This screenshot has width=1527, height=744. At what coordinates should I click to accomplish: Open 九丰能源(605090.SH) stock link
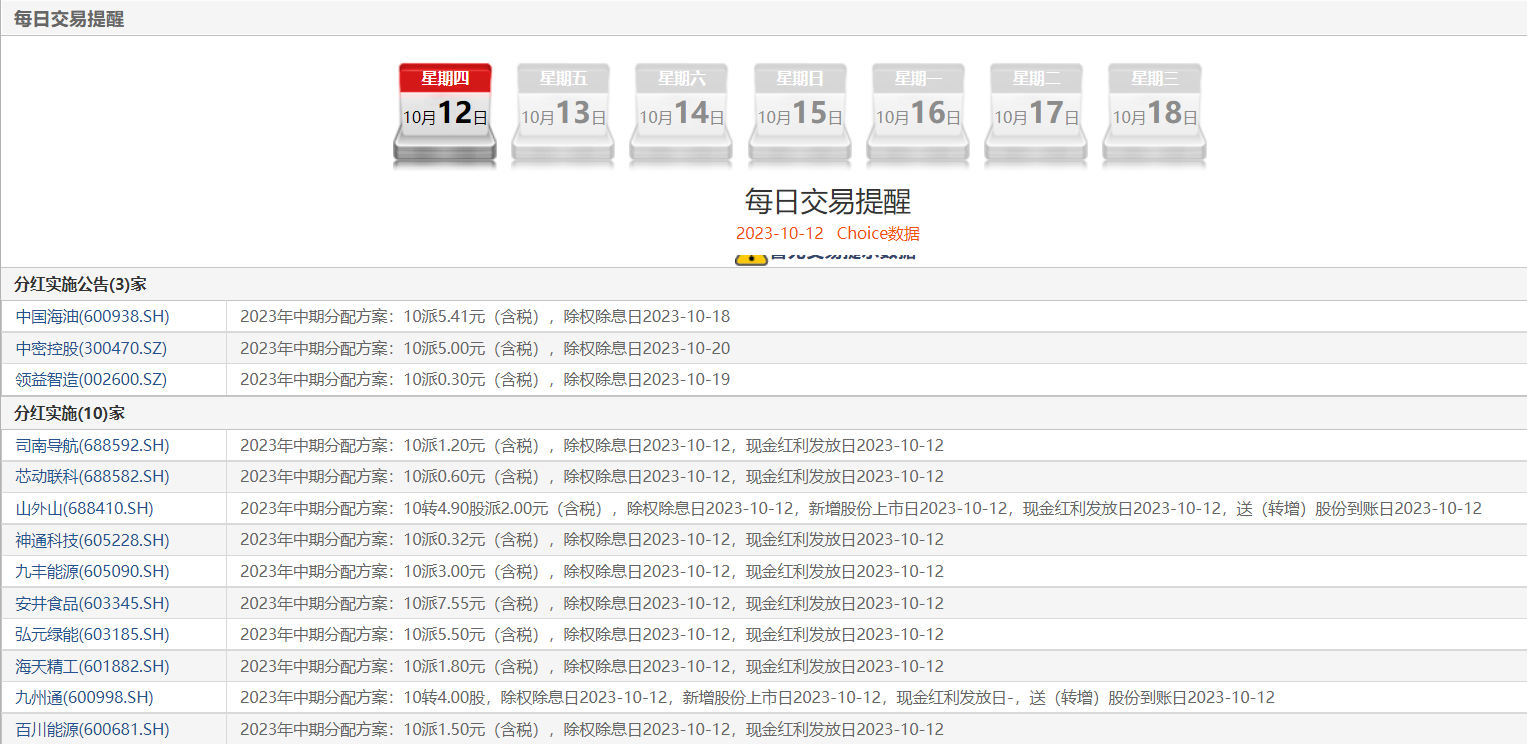tap(92, 572)
